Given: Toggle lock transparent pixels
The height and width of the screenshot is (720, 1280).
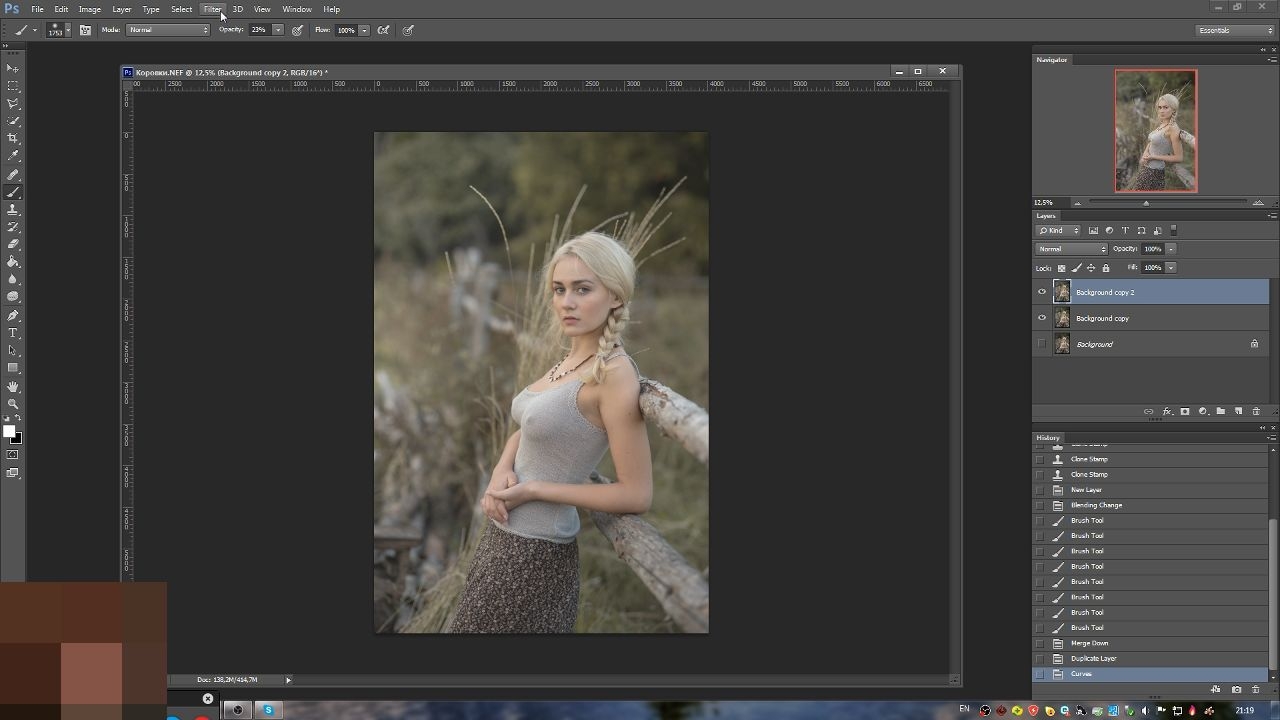Looking at the screenshot, I should click(x=1062, y=268).
